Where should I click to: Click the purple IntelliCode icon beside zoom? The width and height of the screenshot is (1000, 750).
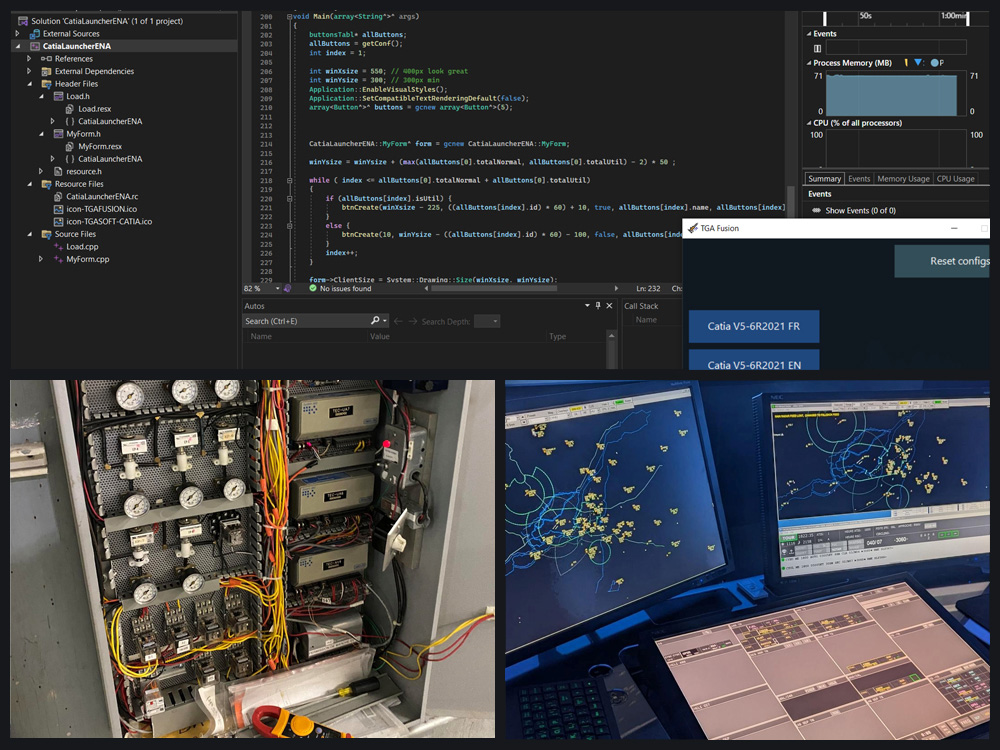pyautogui.click(x=287, y=288)
